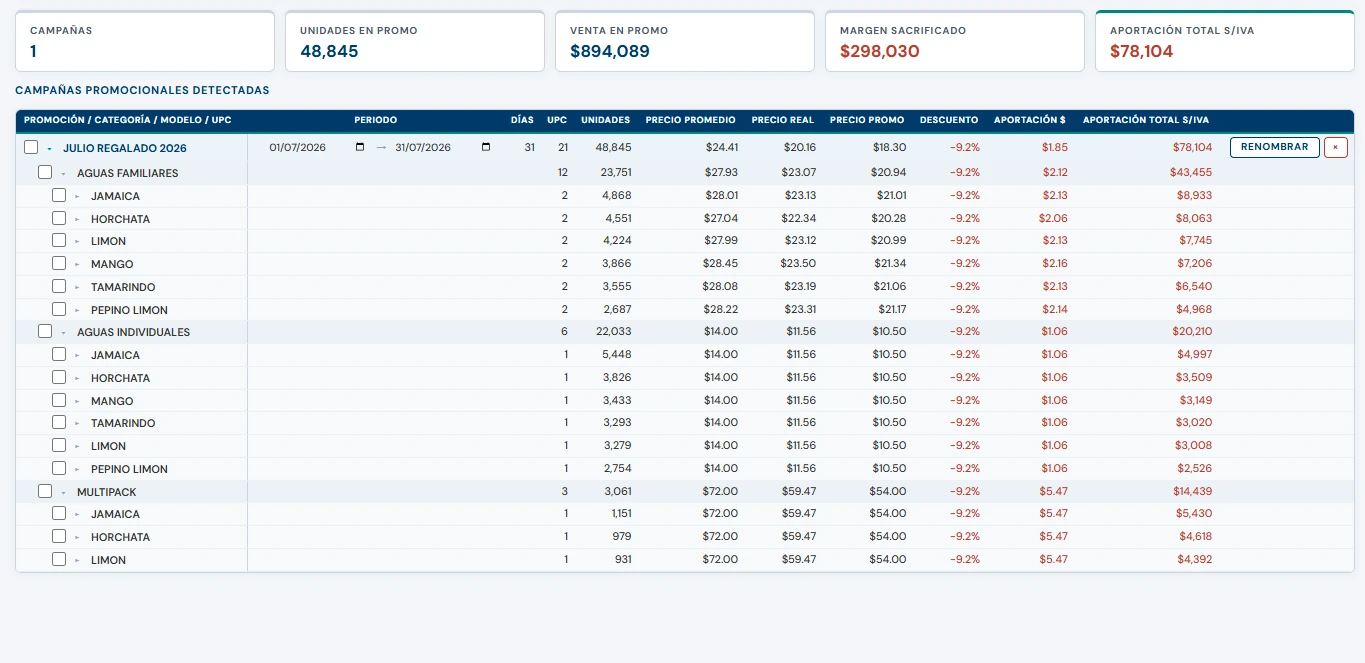The width and height of the screenshot is (1365, 663).
Task: Click the $14,439 total in Multipack row
Action: coord(1192,491)
